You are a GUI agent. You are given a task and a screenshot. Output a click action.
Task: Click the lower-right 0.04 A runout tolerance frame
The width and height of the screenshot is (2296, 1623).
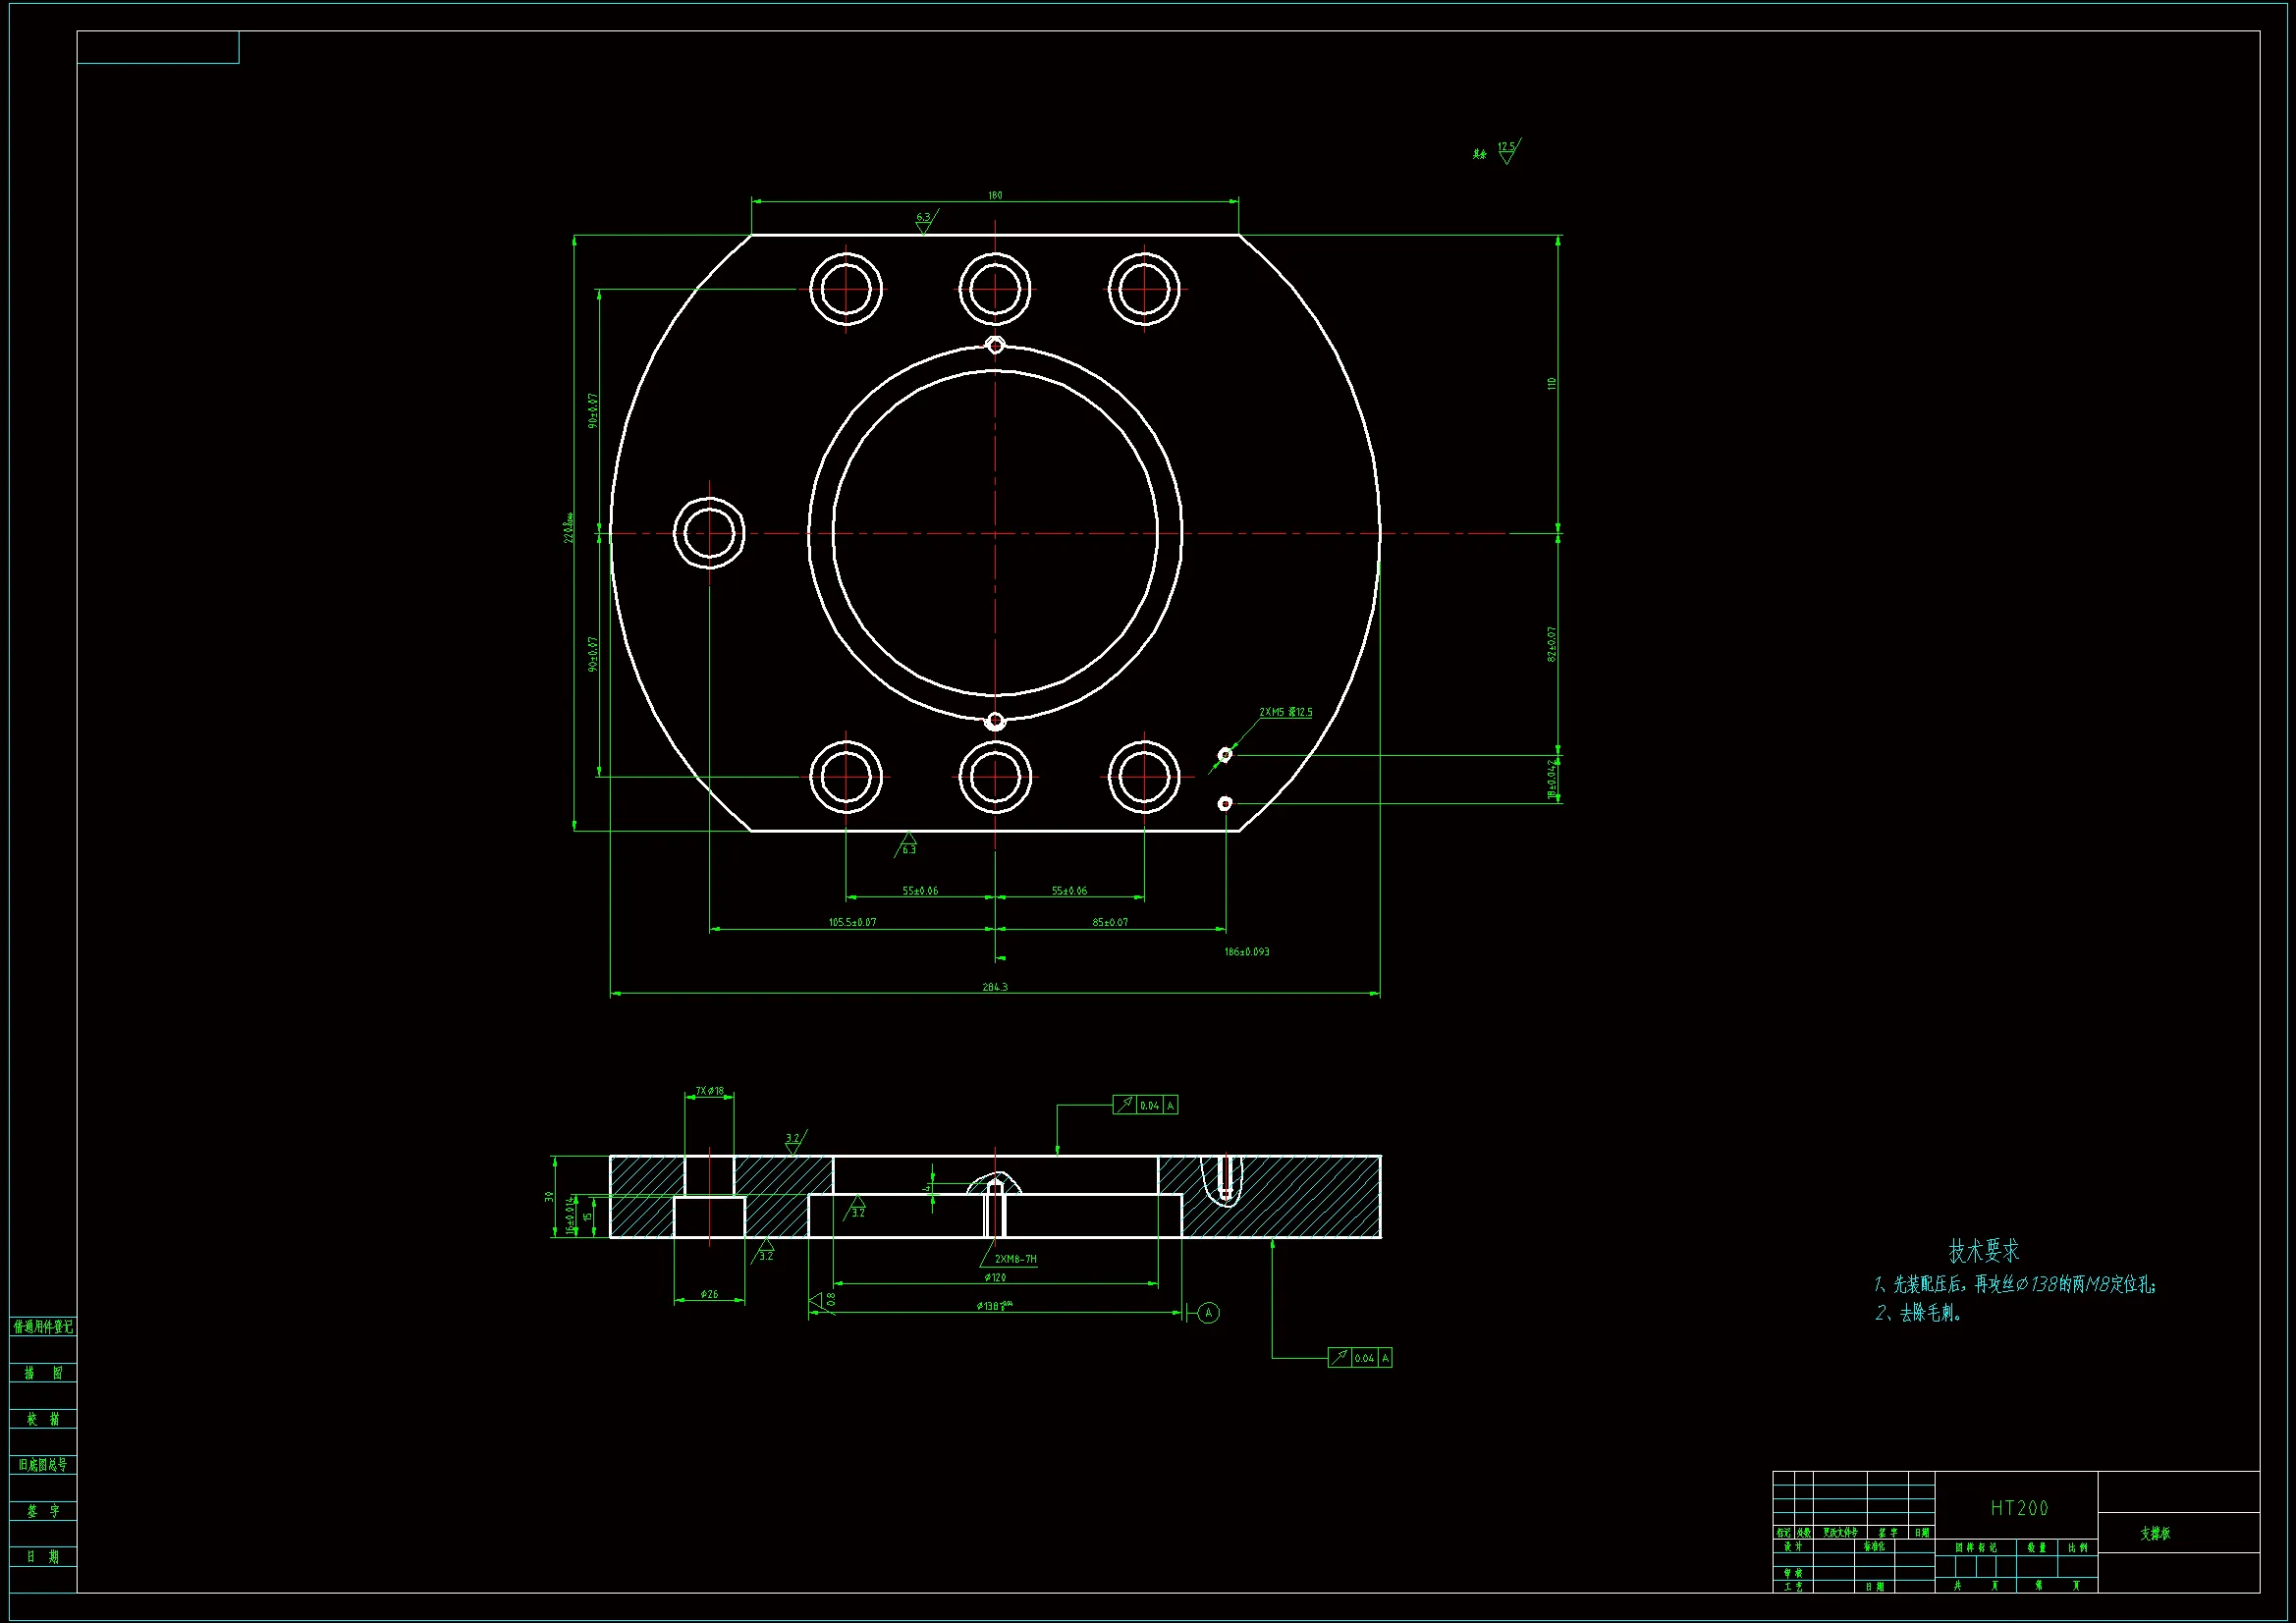1360,1358
